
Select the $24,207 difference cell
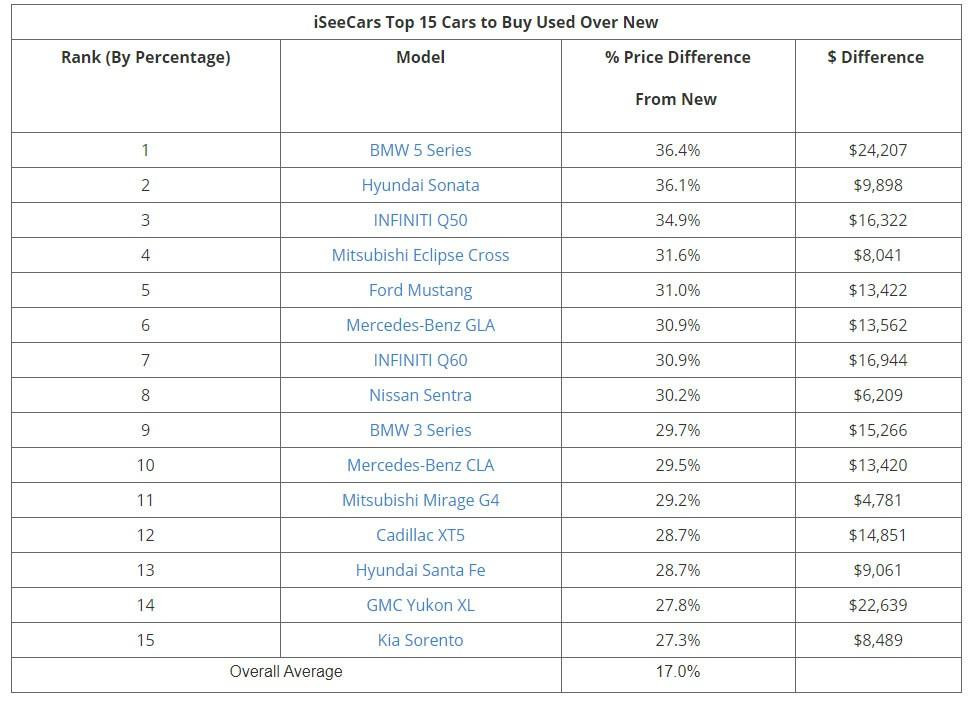pyautogui.click(x=877, y=150)
